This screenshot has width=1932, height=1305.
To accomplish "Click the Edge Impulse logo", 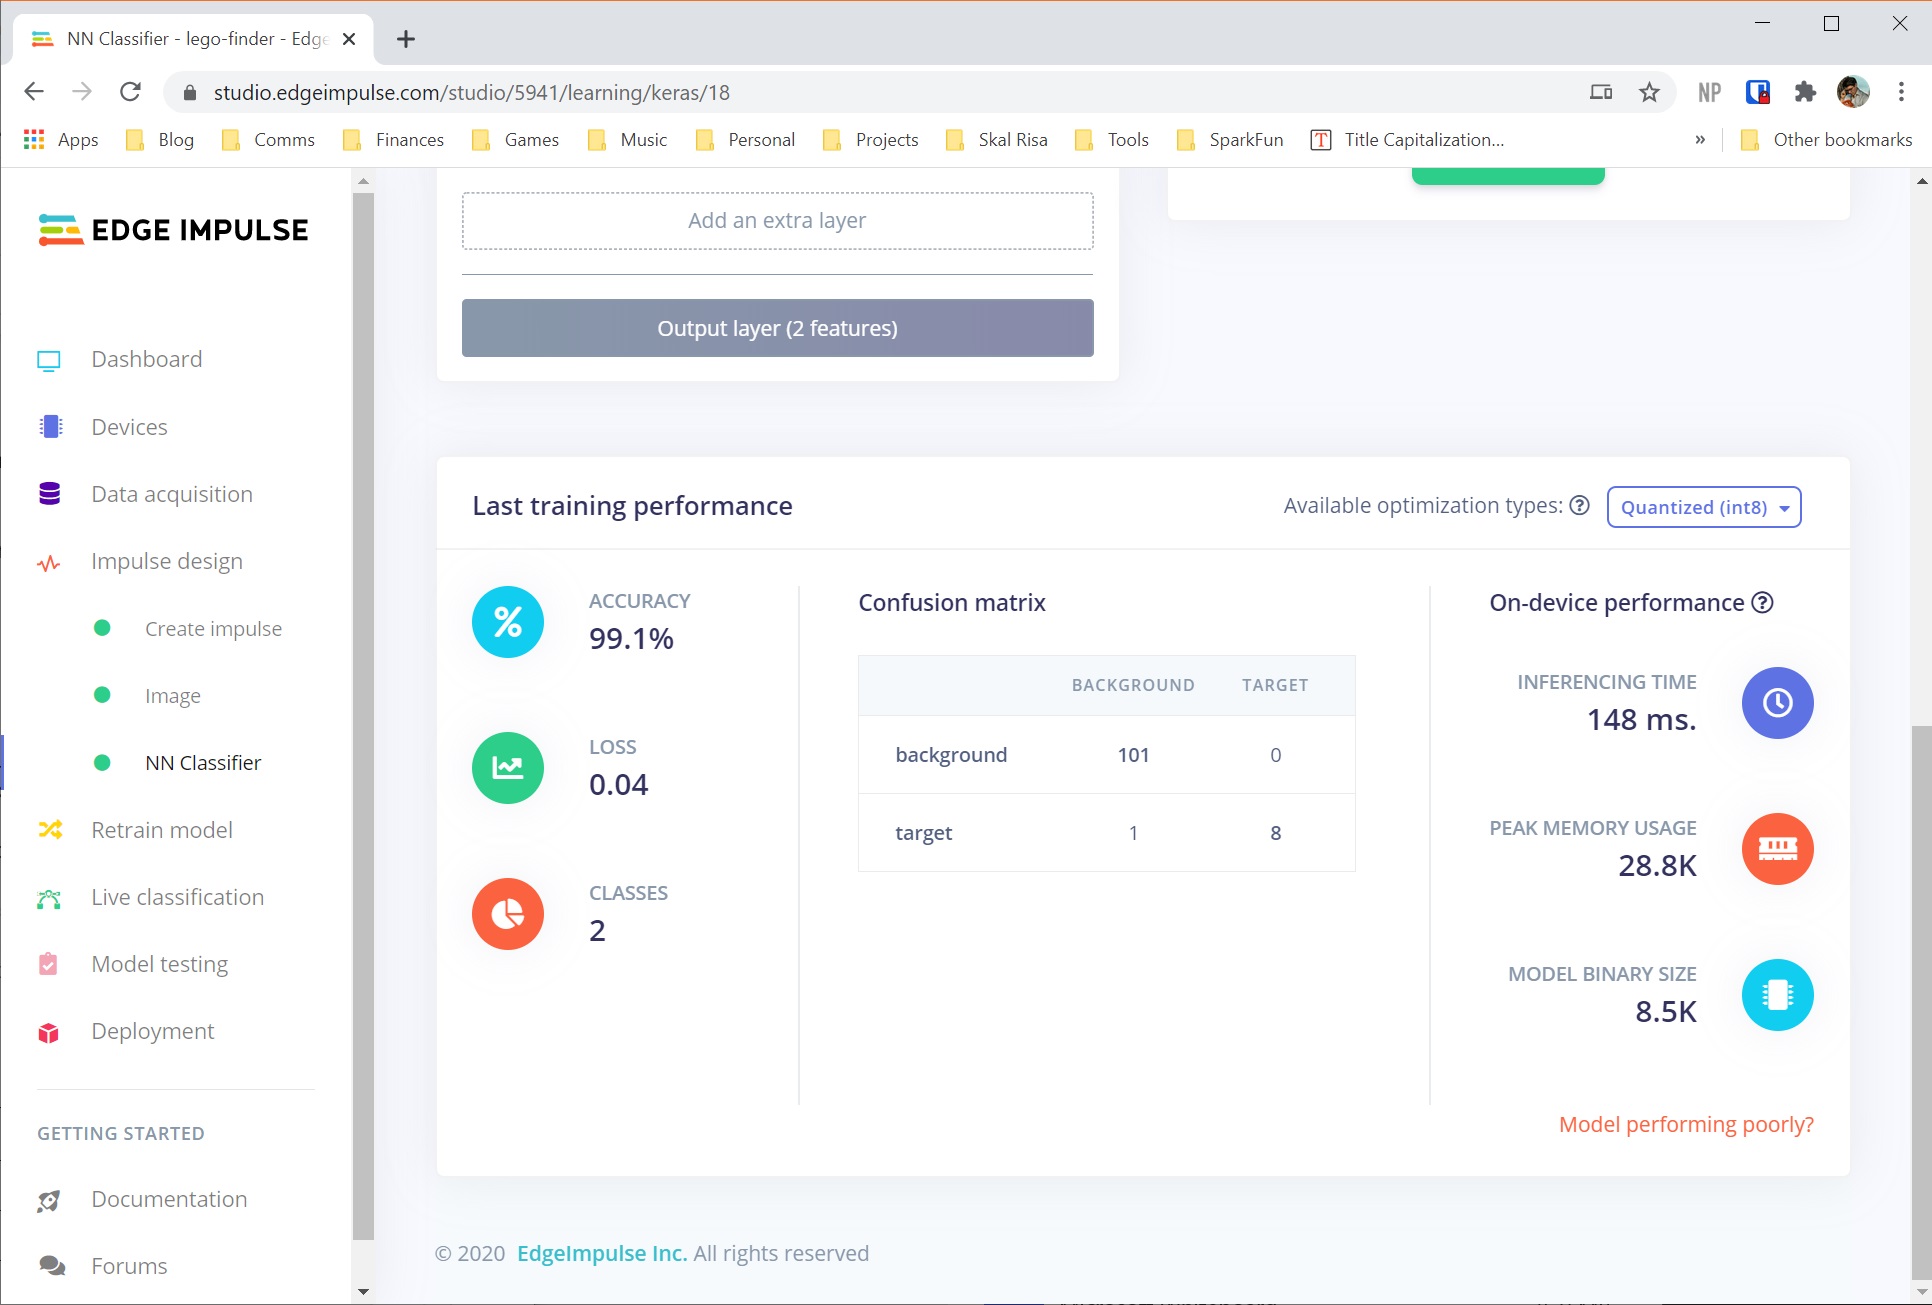I will pyautogui.click(x=172, y=229).
